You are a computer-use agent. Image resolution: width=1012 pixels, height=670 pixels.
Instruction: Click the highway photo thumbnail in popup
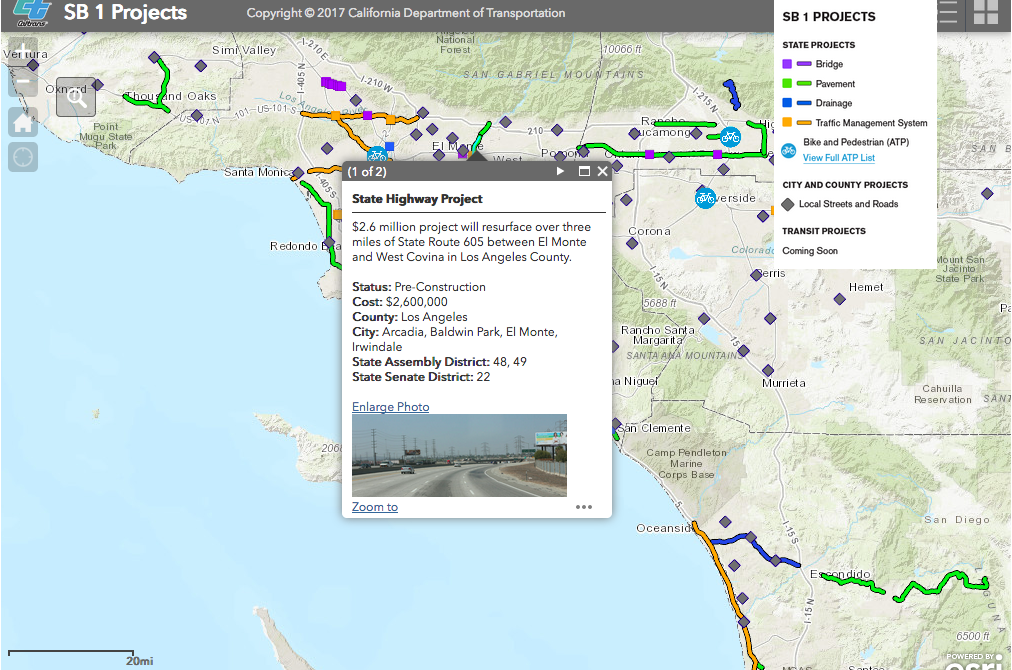click(459, 455)
